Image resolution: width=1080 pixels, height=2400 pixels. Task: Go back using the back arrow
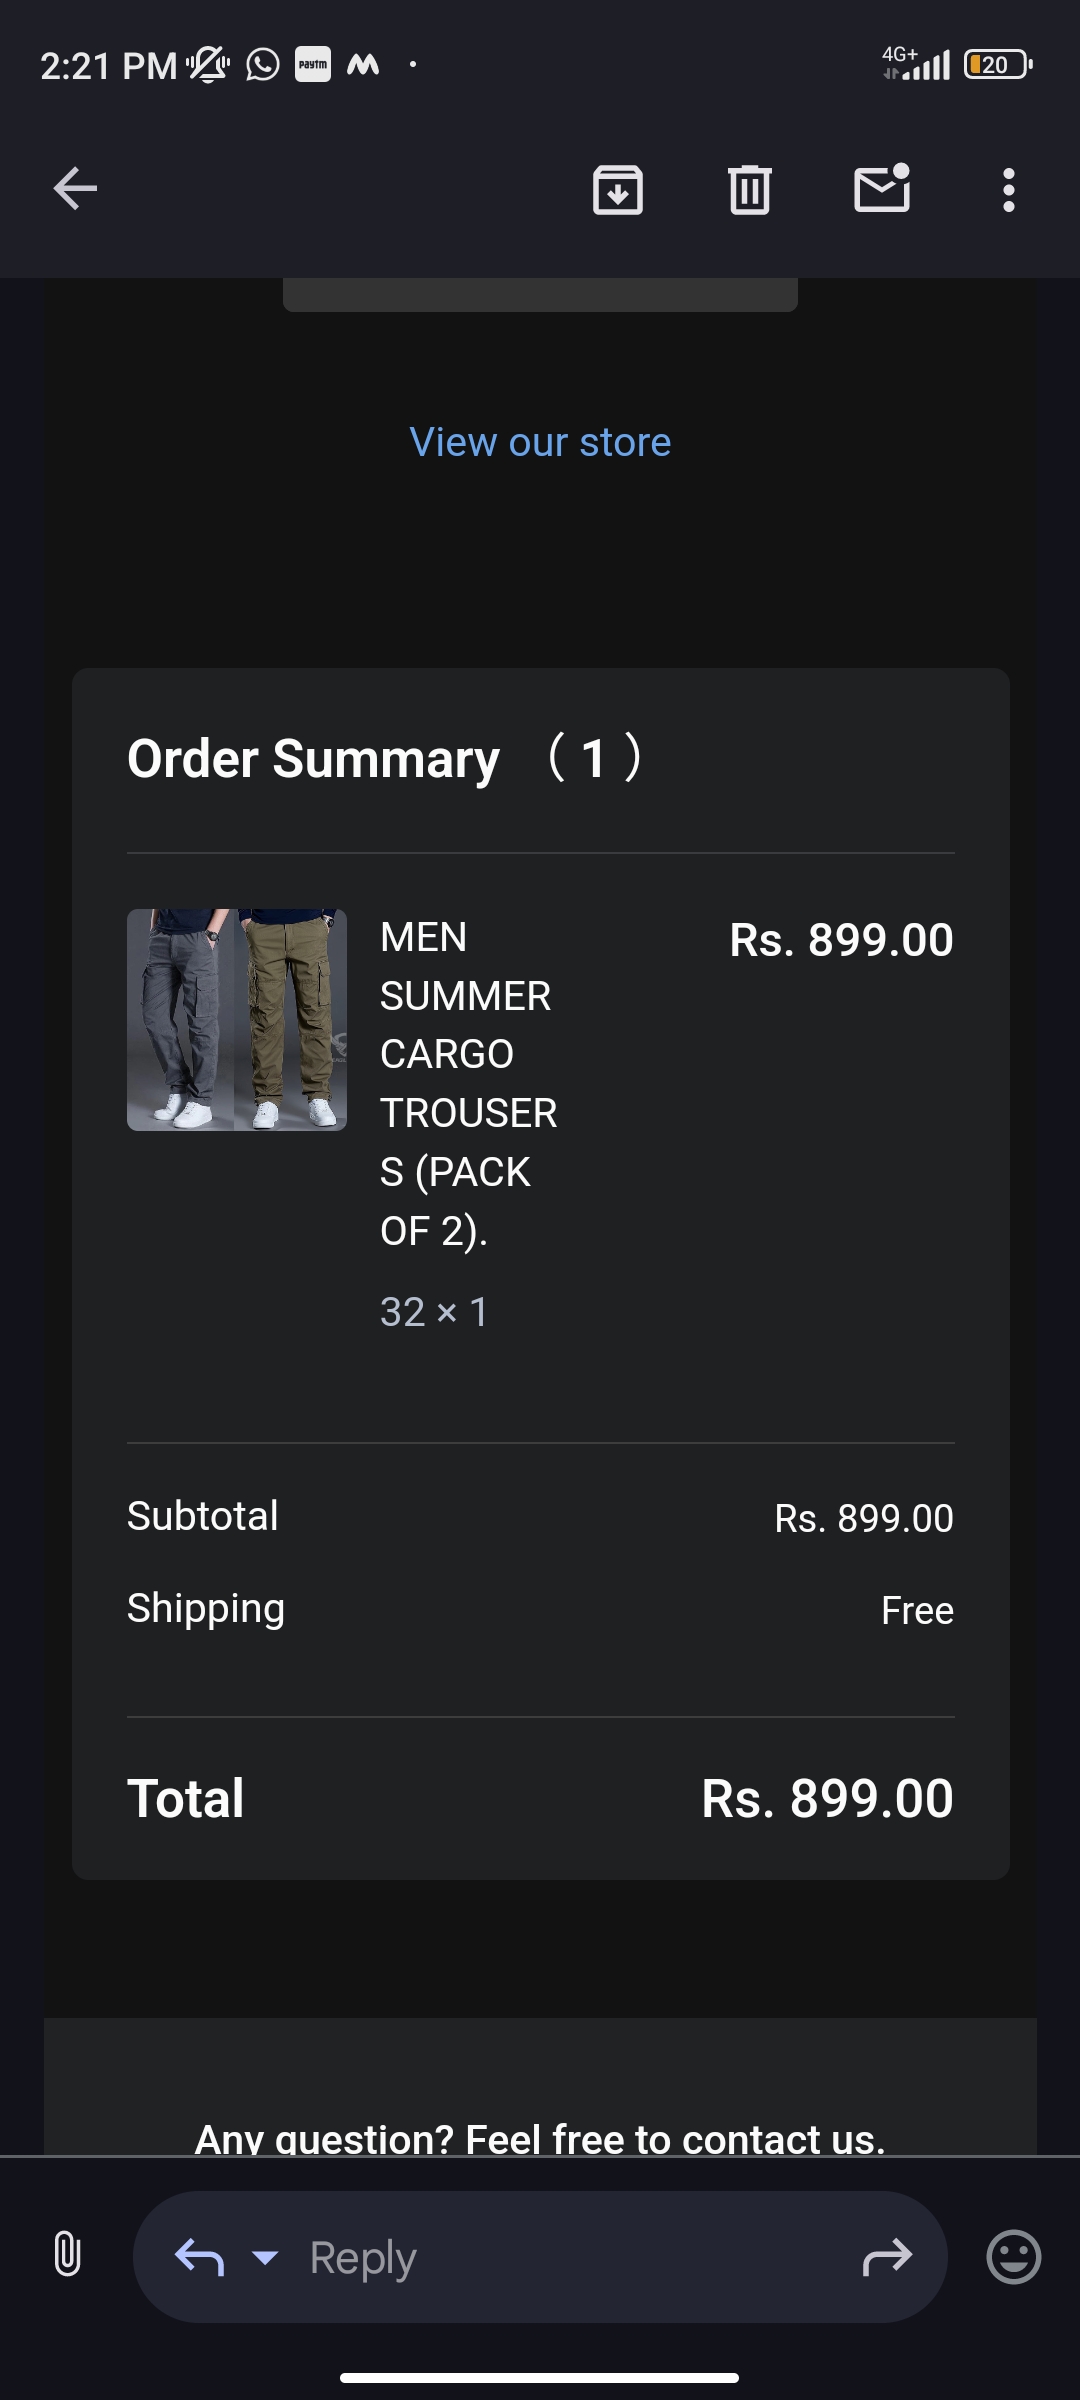point(76,188)
